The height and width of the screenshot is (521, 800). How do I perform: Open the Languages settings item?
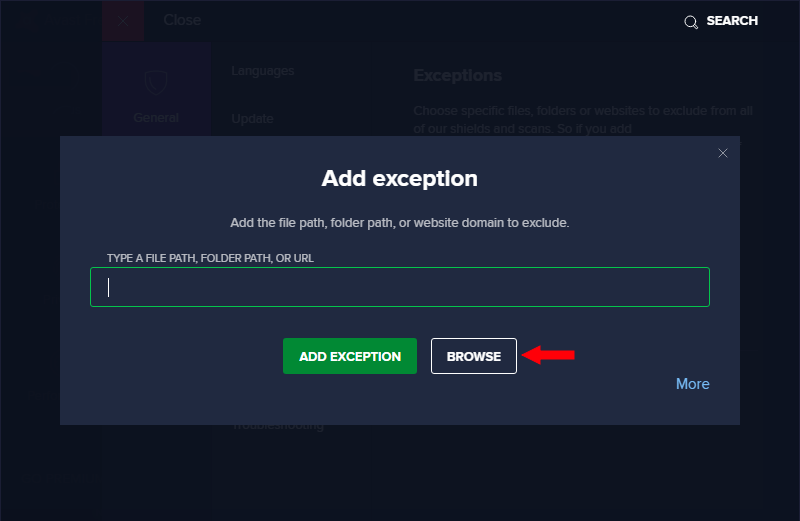[x=263, y=71]
